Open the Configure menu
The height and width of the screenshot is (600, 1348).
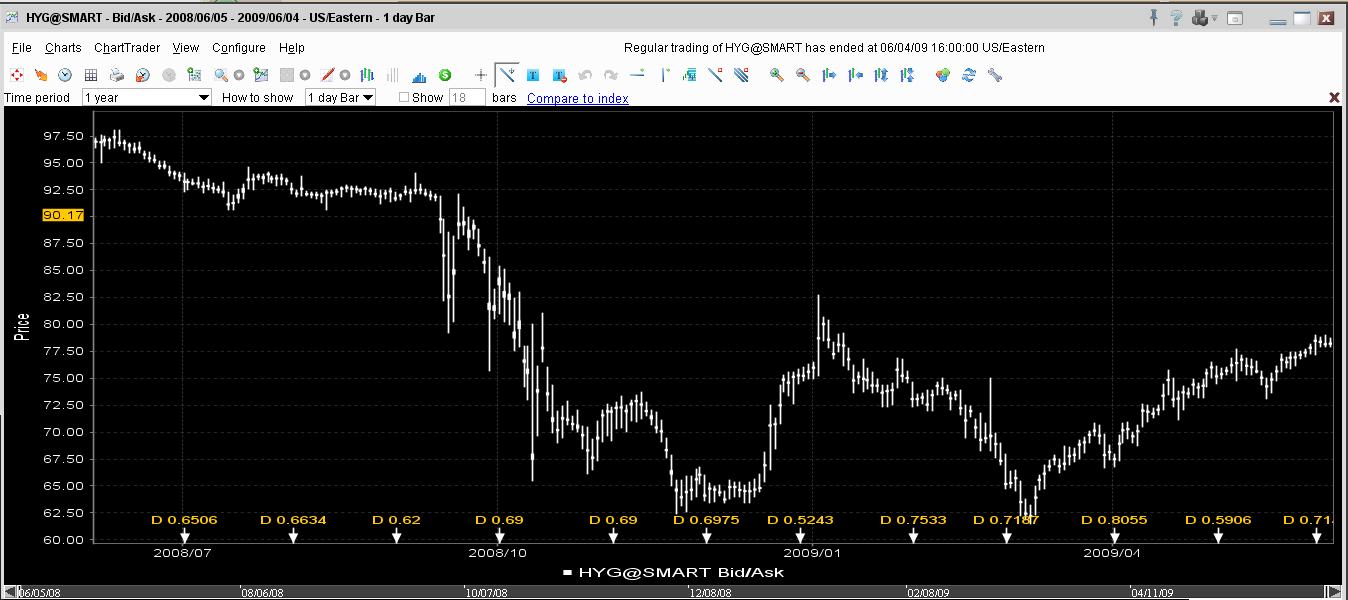pyautogui.click(x=239, y=47)
